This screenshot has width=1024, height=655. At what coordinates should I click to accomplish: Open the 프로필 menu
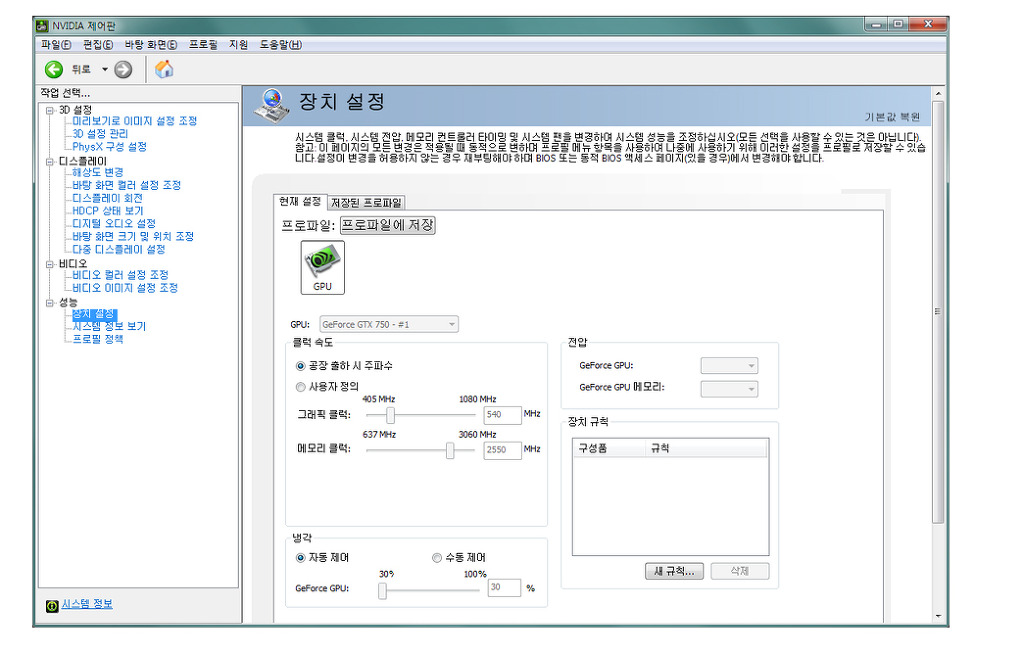tap(203, 44)
